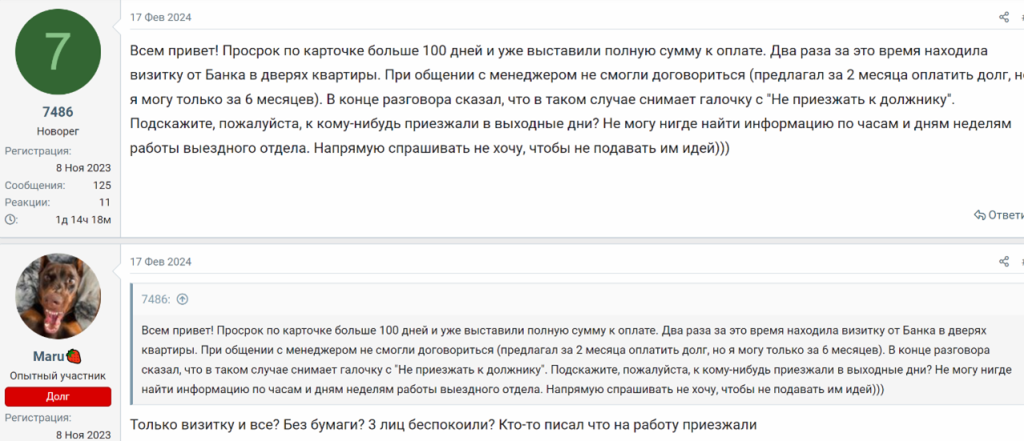The image size is (1024, 441).
Task: Click share icon on Maru's post
Action: [1003, 262]
